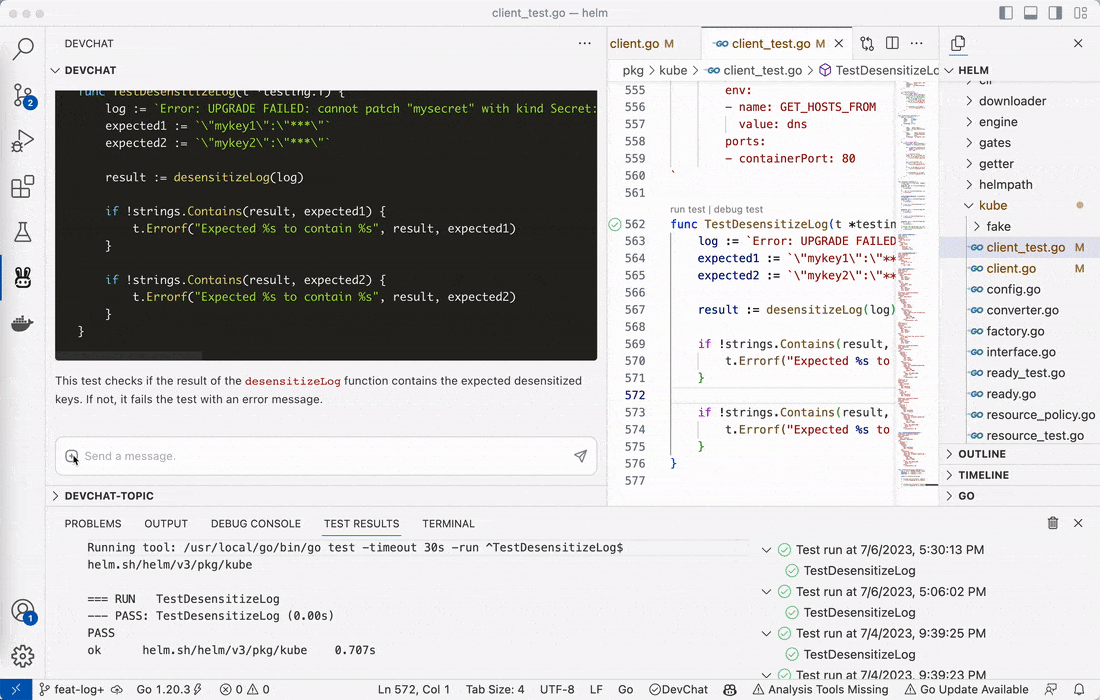
Task: Open the Search view in the activity bar
Action: pyautogui.click(x=23, y=49)
